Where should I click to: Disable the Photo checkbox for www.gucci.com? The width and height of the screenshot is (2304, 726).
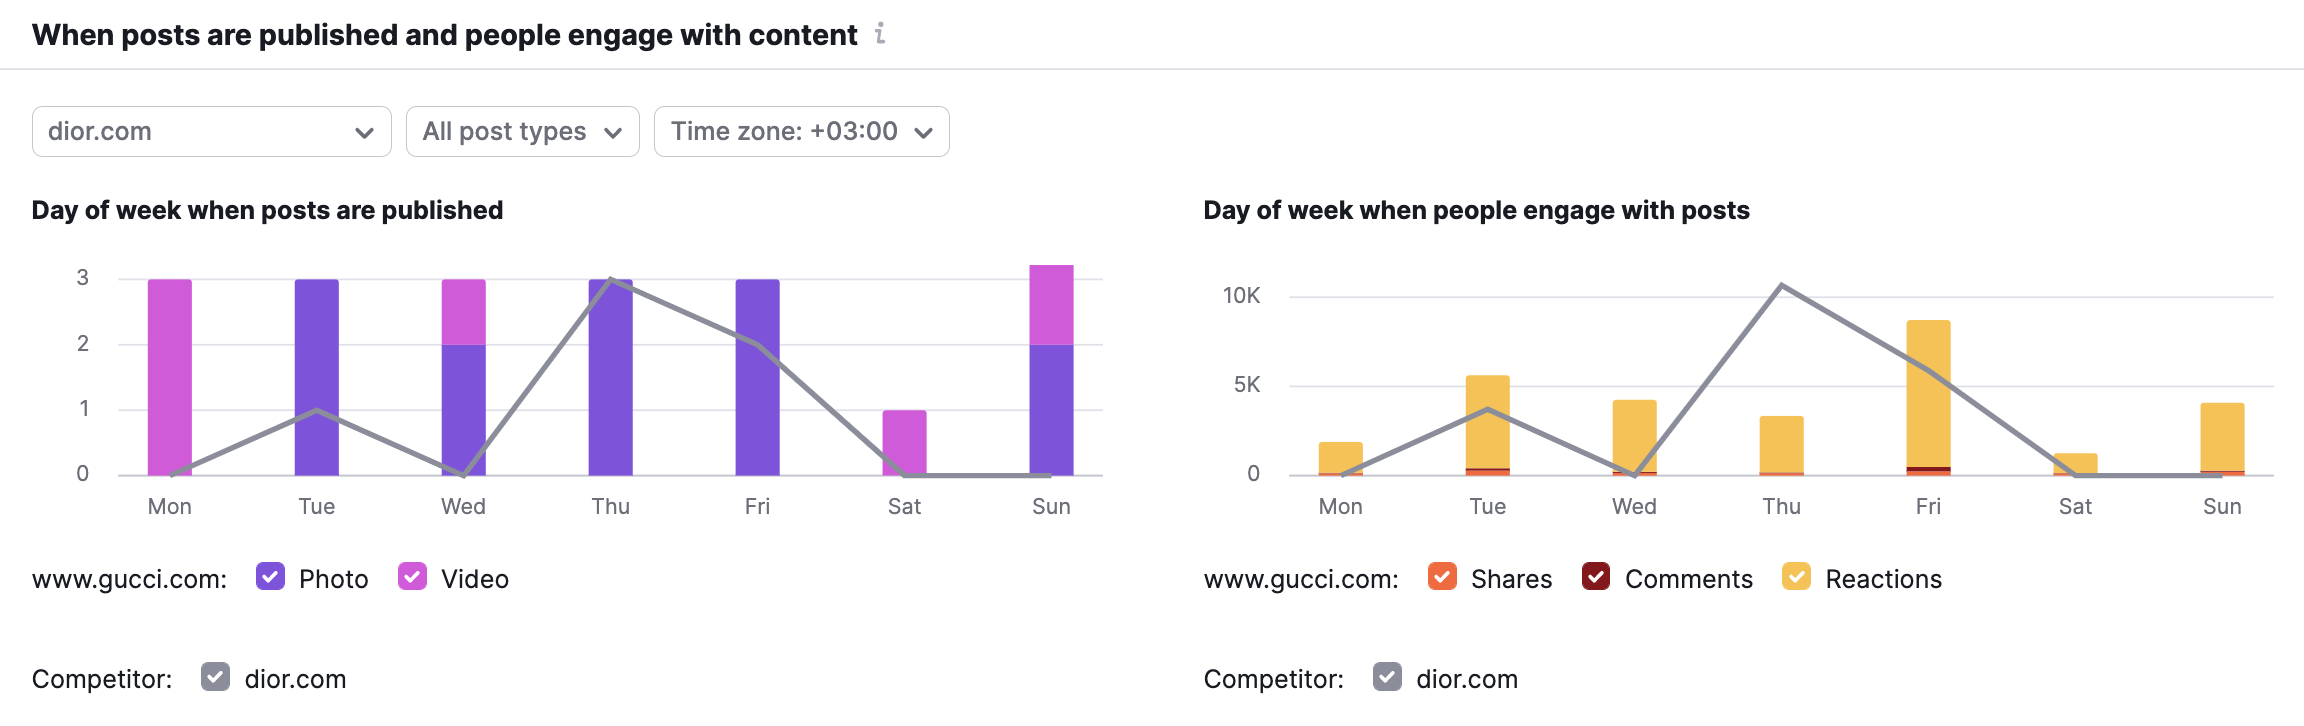click(271, 578)
